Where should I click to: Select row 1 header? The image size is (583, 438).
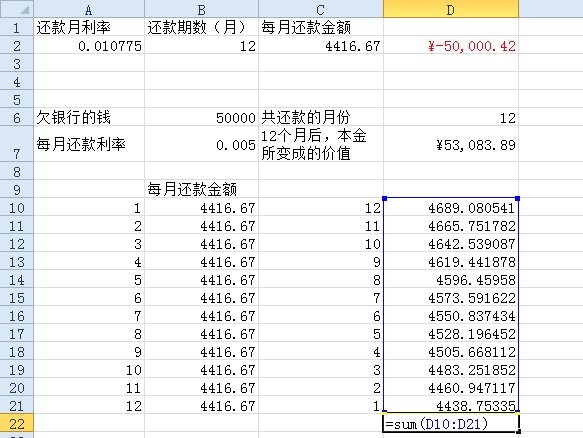tap(17, 27)
